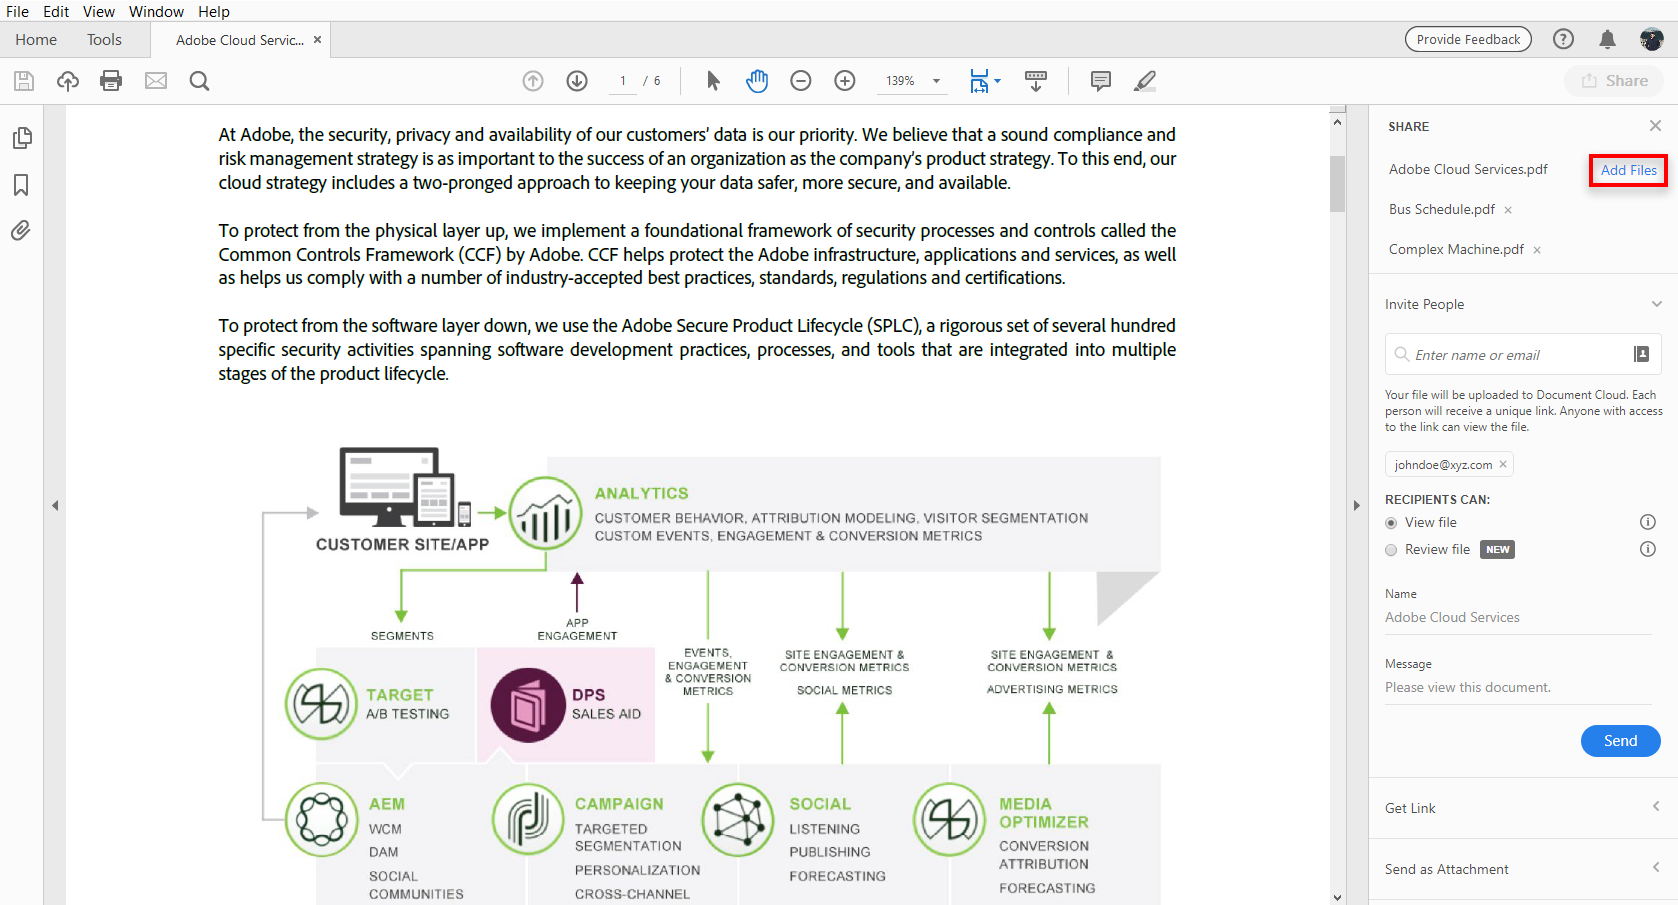1678x905 pixels.
Task: Expand the Get Link section
Action: [x=1656, y=807]
